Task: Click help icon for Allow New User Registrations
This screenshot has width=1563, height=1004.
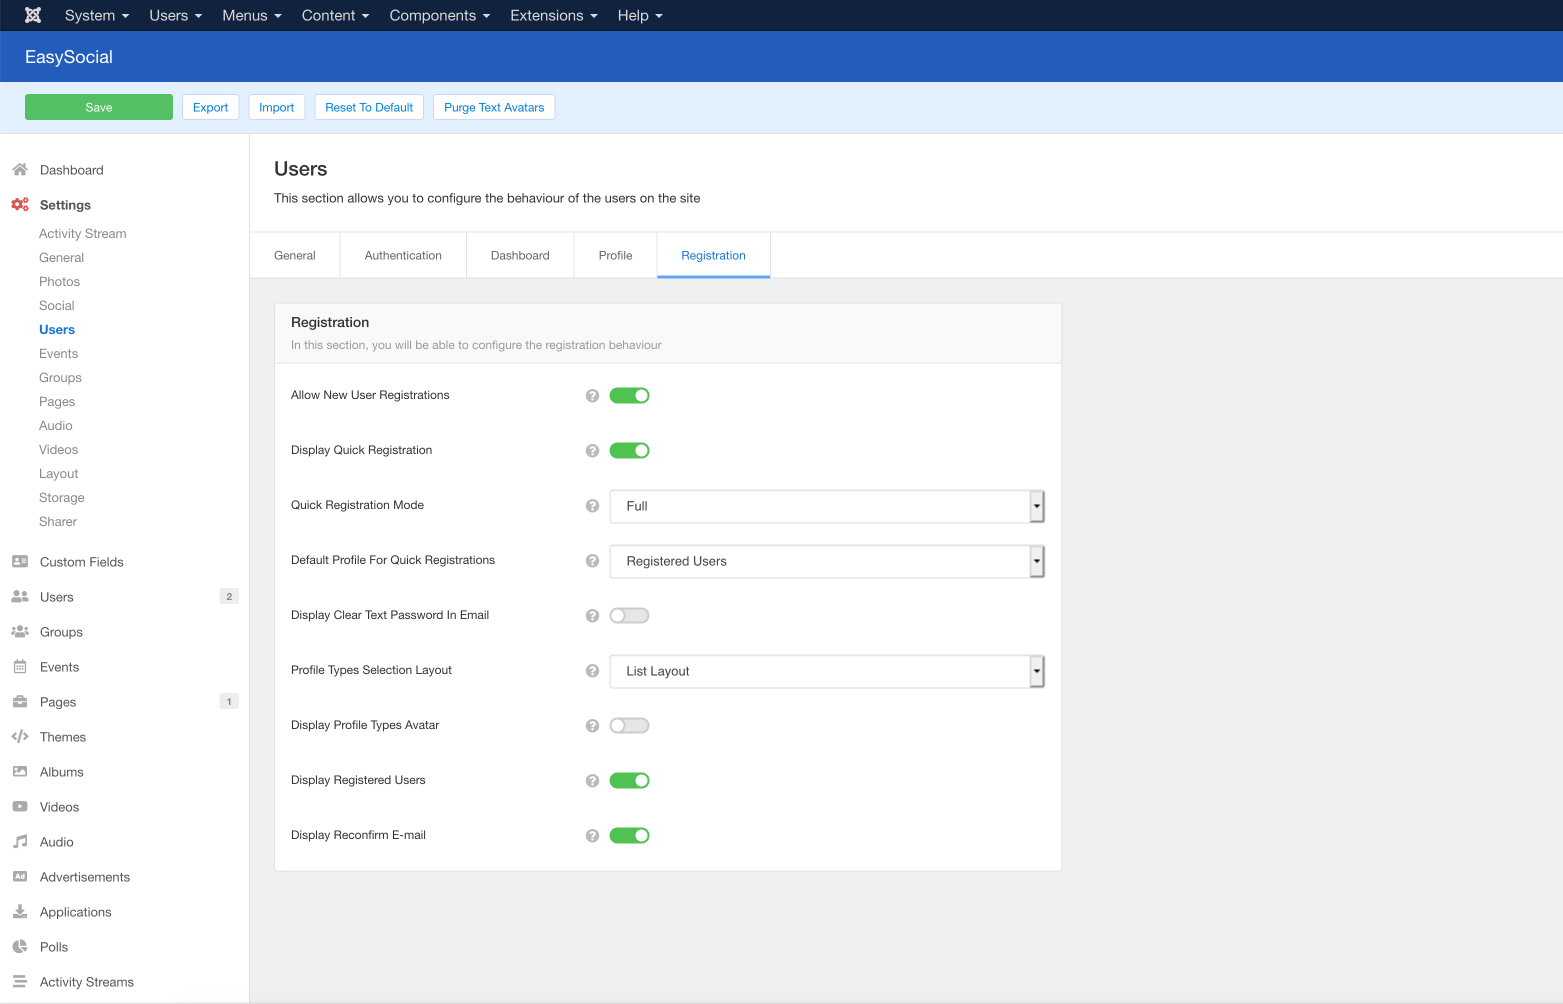Action: pos(592,396)
